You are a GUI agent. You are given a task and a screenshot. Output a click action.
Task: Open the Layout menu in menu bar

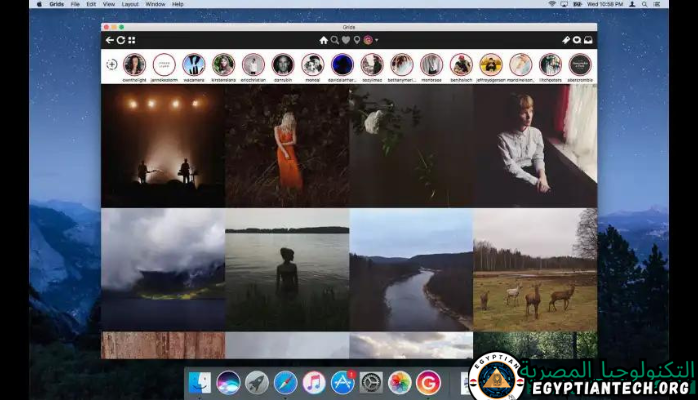pyautogui.click(x=129, y=4)
